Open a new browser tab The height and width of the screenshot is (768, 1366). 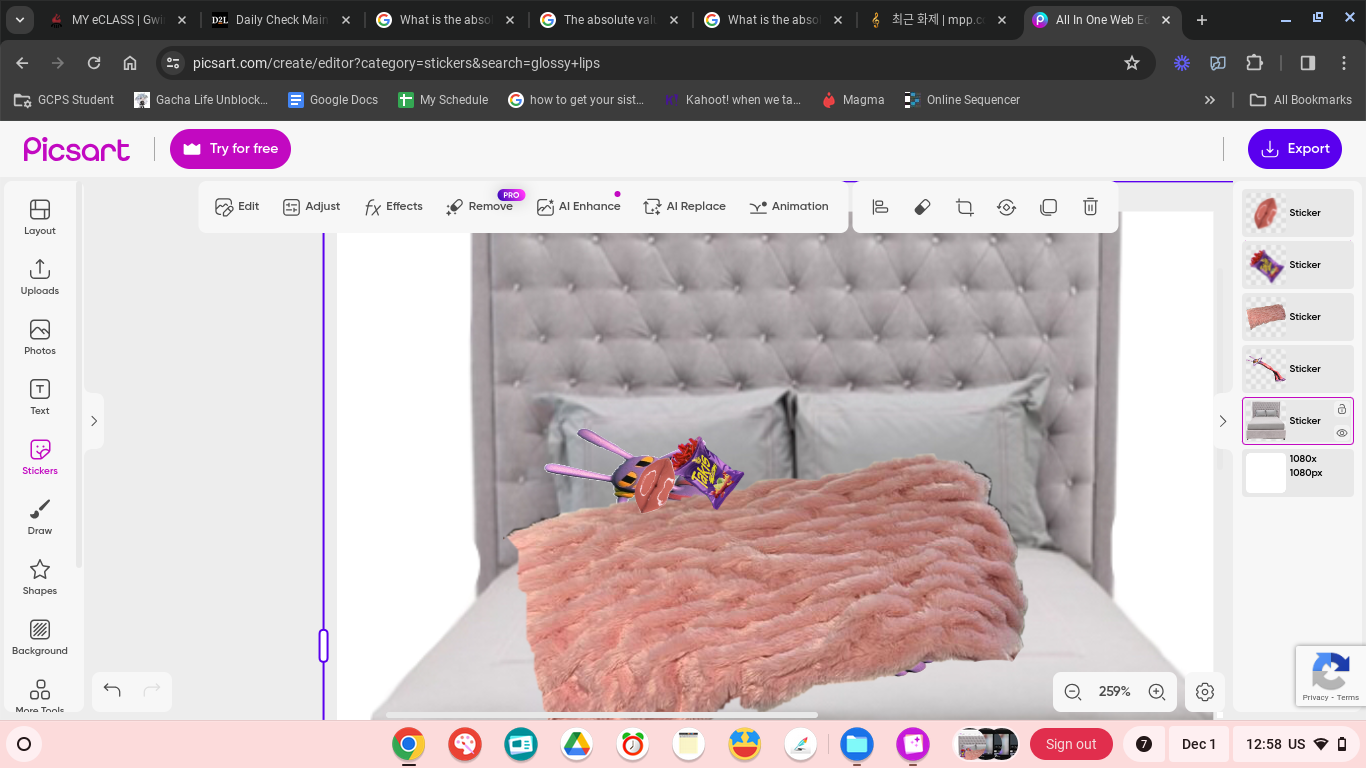tap(1202, 20)
